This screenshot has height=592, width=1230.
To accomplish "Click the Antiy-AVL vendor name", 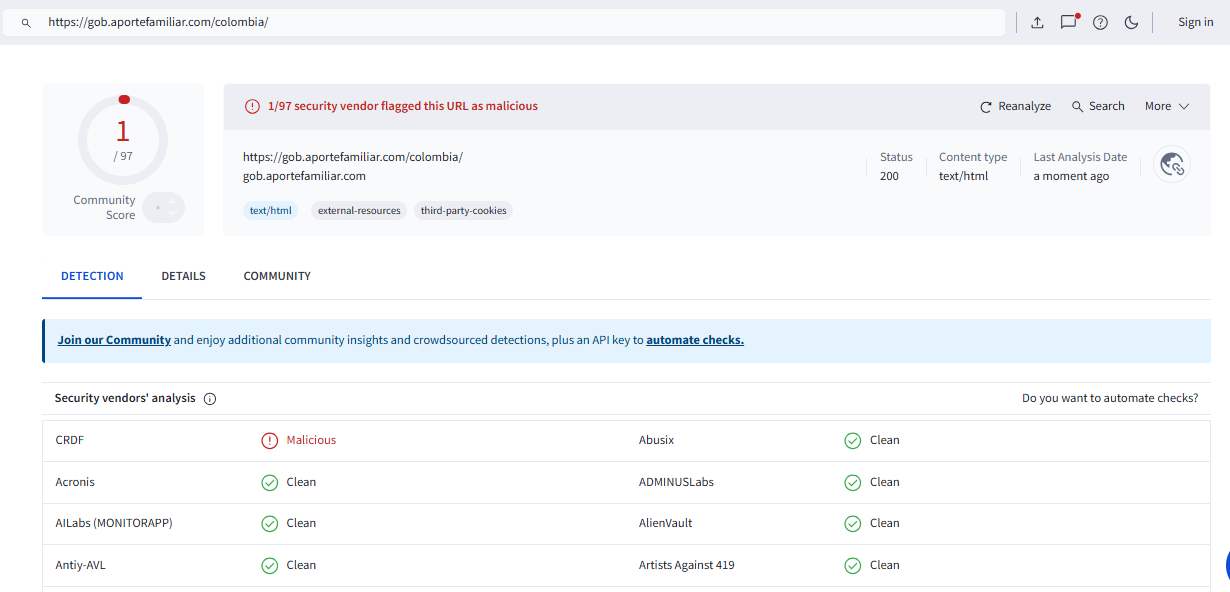I will pos(80,565).
